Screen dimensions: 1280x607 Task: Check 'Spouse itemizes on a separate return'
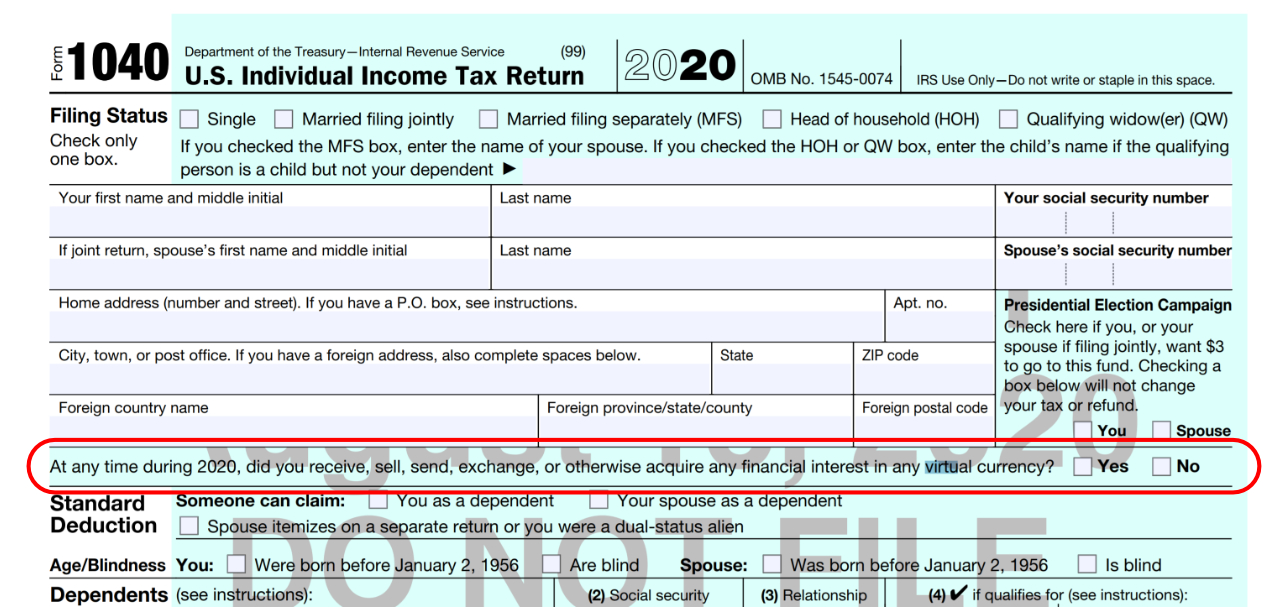pos(189,524)
